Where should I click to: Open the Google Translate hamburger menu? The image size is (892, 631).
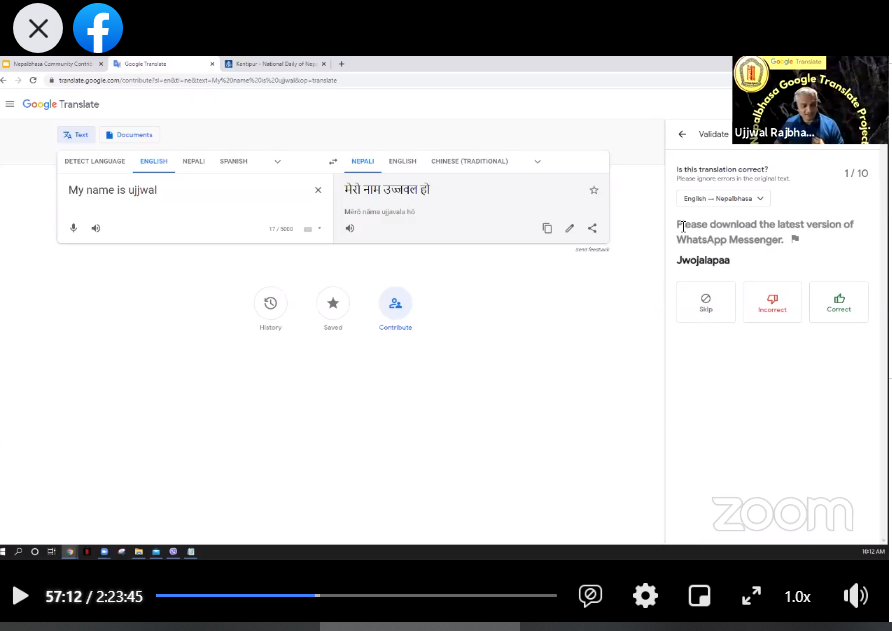point(10,104)
